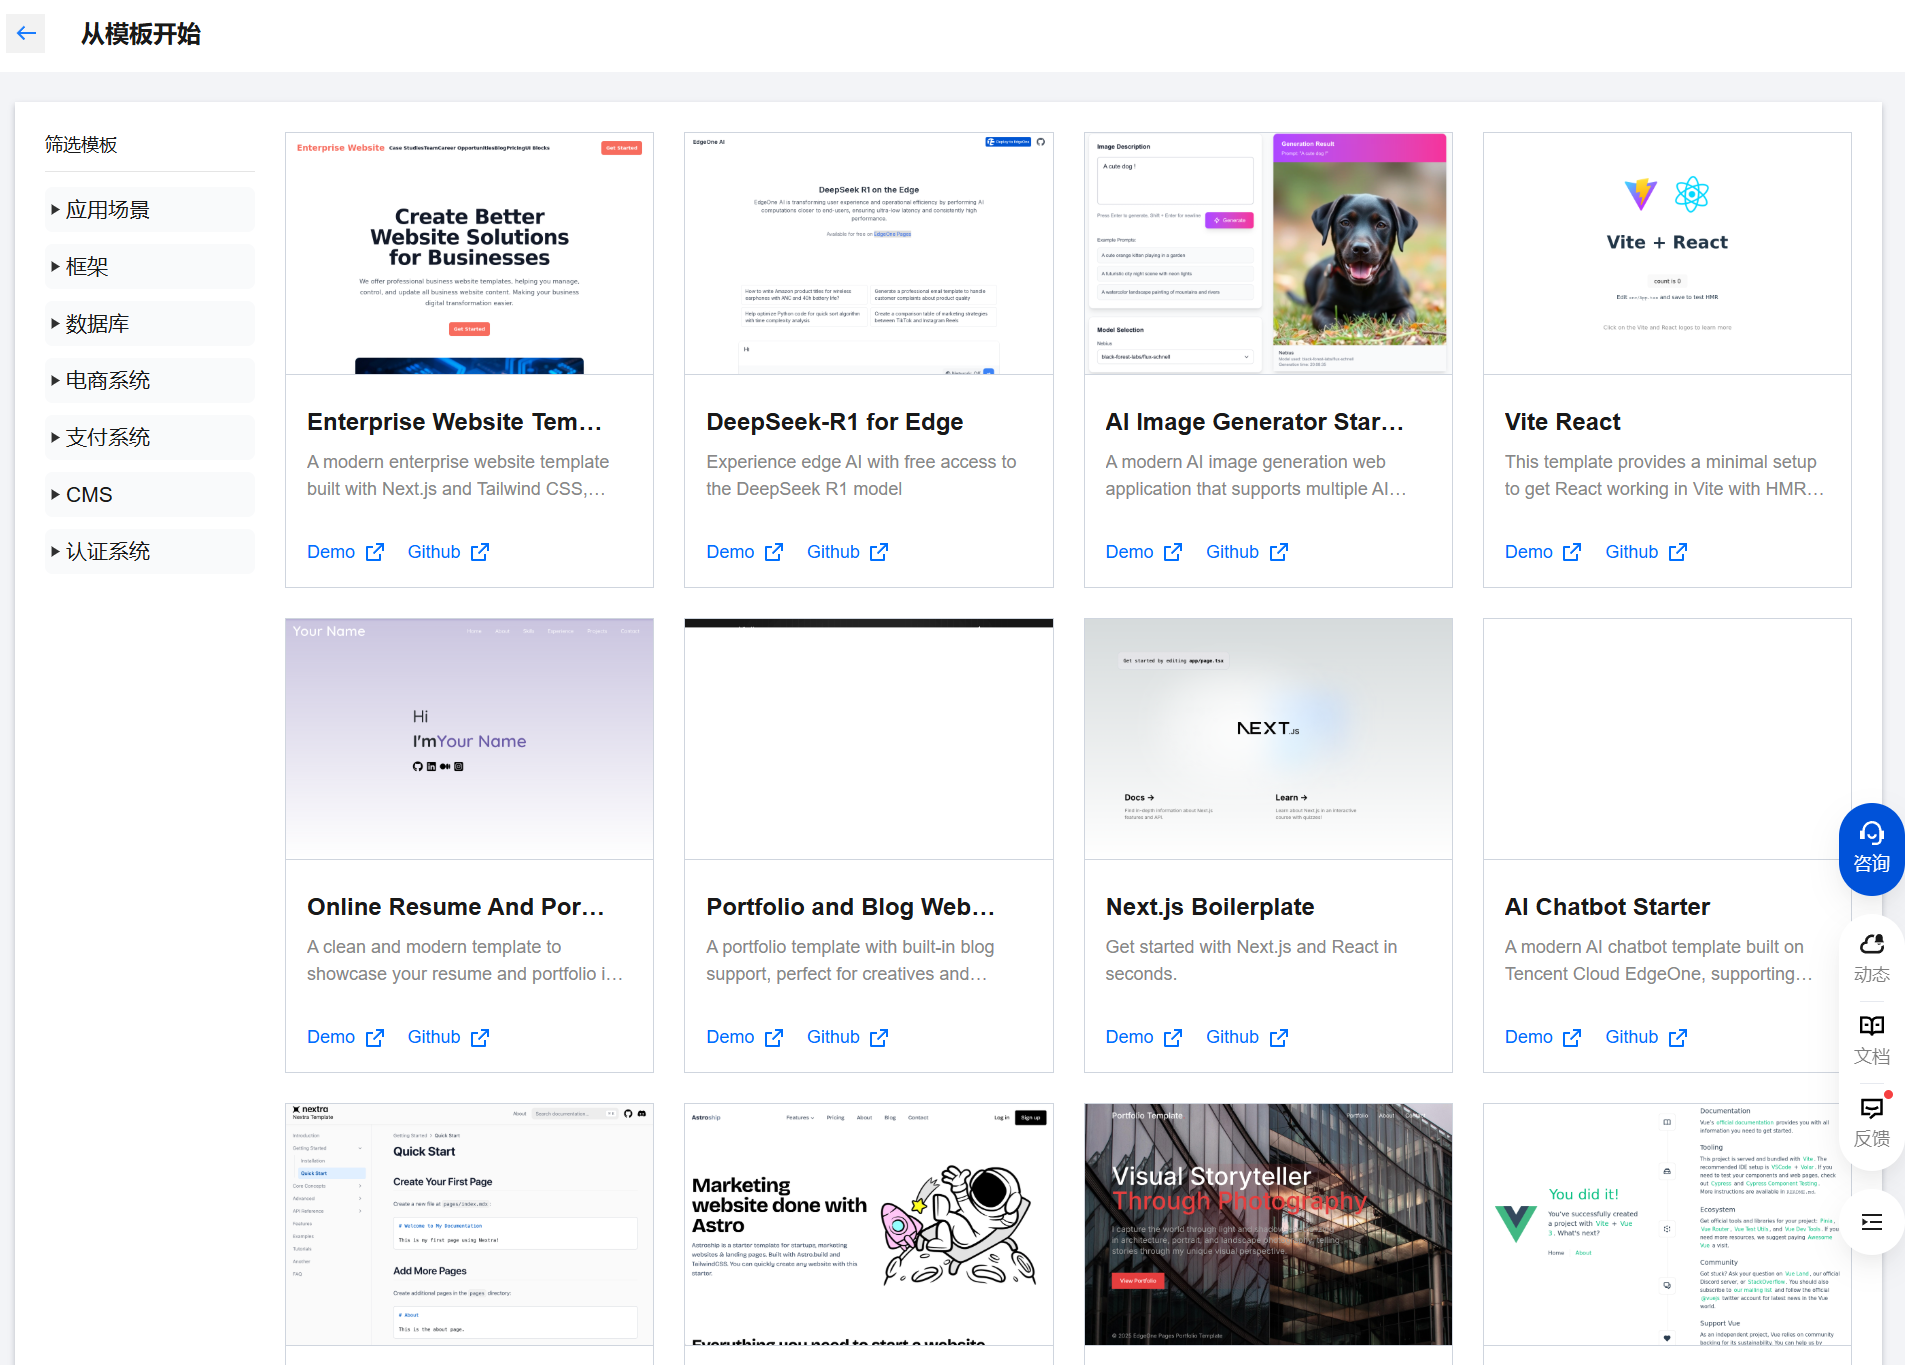Click the 筛选模板 filter heading

pos(81,145)
